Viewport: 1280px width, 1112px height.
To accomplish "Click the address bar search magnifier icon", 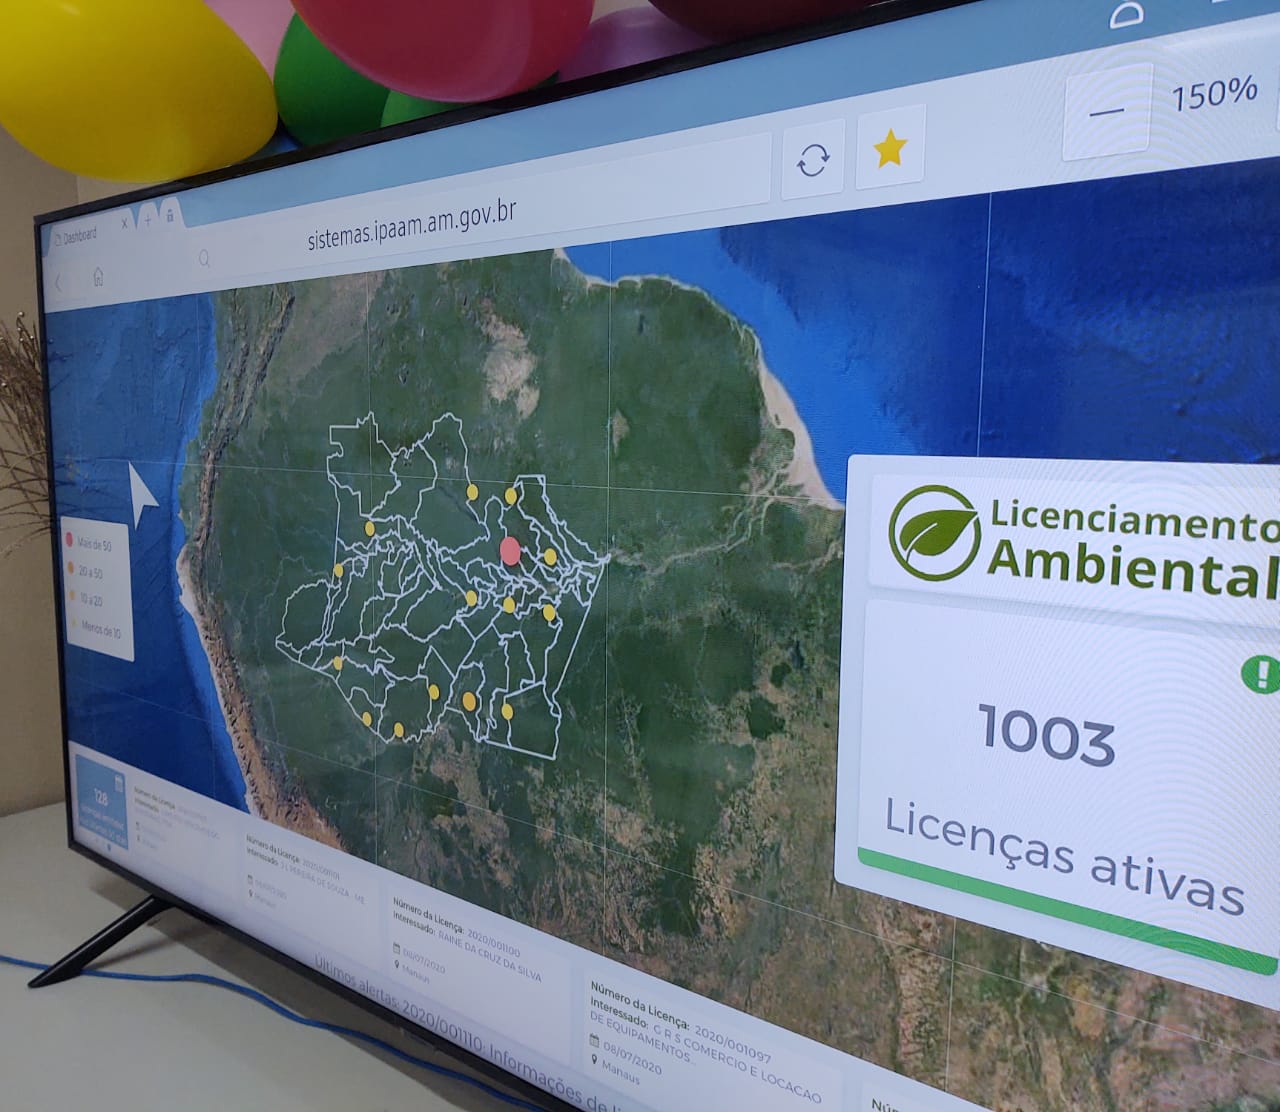I will pyautogui.click(x=204, y=259).
